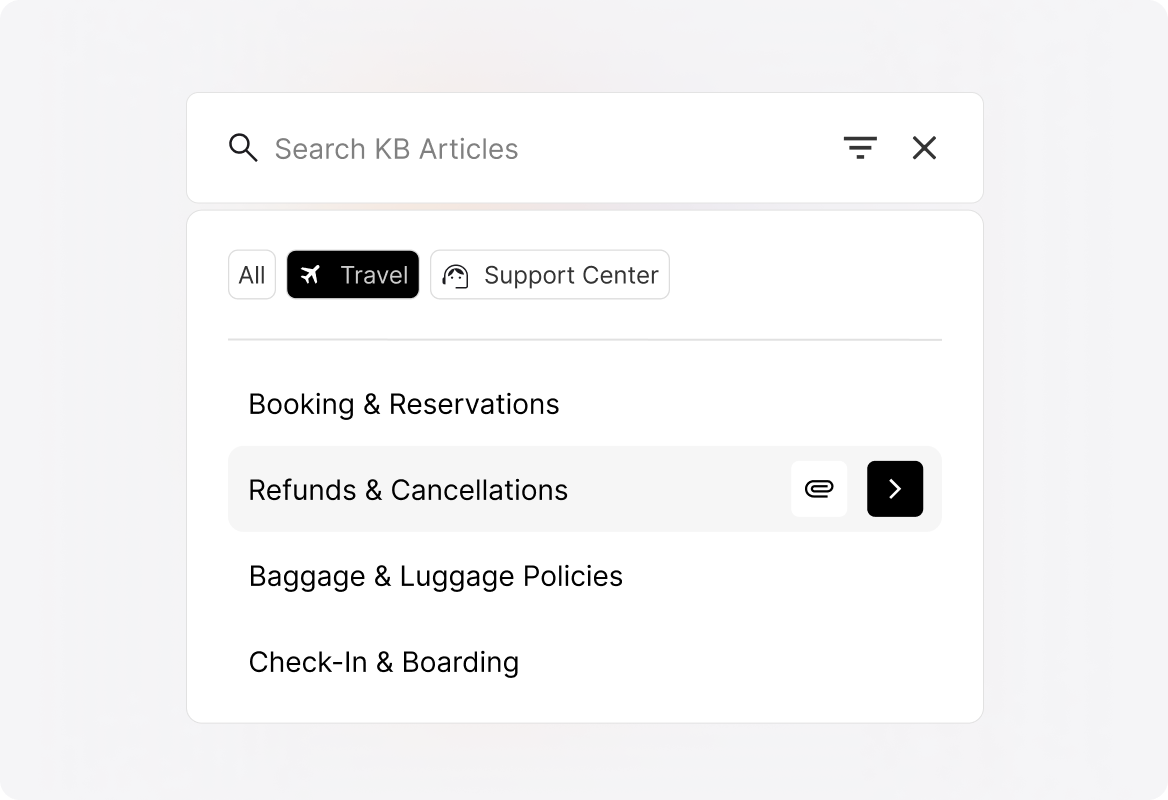Select the highlighted Refunds & Cancellations row
Screen dimensions: 1168x800
tap(500, 489)
